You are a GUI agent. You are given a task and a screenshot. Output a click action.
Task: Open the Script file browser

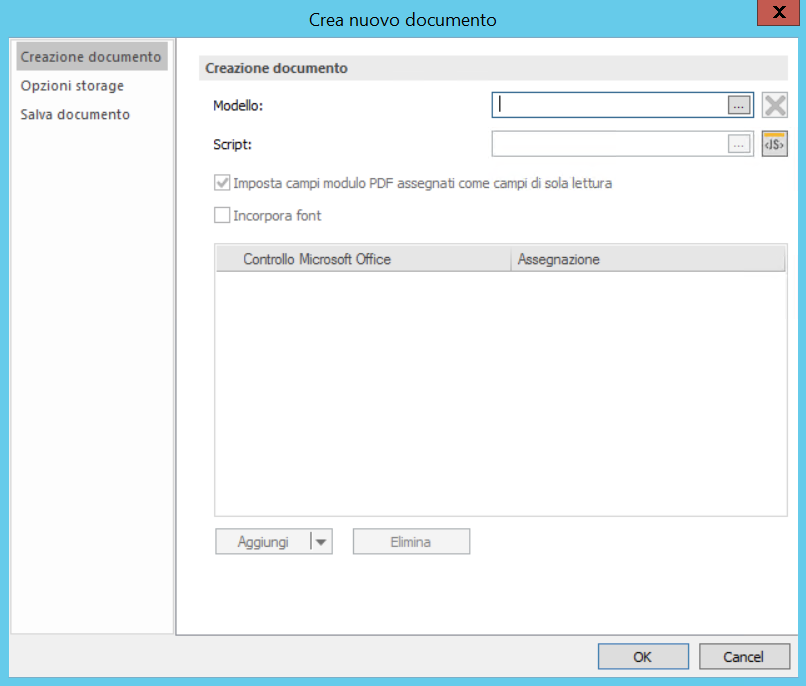pyautogui.click(x=737, y=144)
